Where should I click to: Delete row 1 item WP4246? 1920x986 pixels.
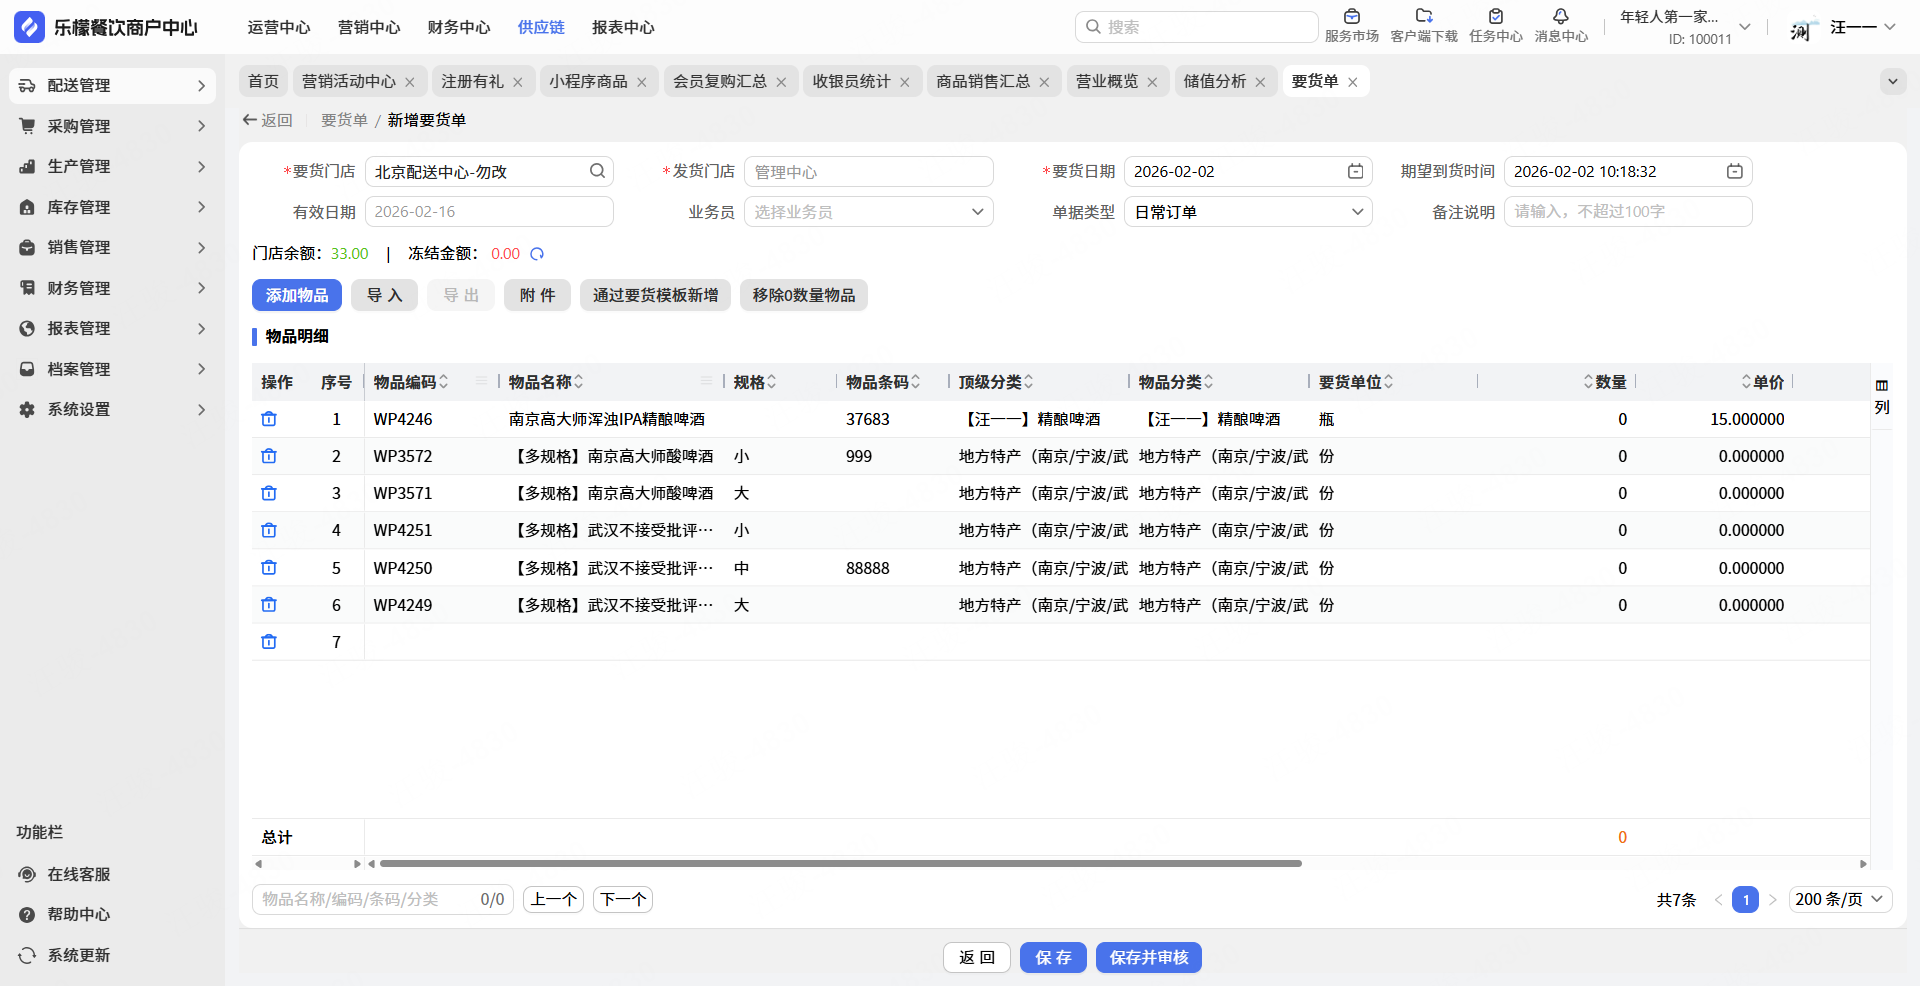click(269, 419)
